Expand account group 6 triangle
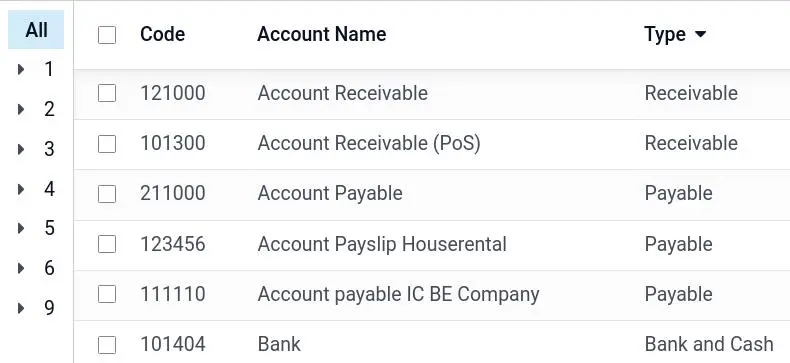Screen dimensions: 790x363 click(x=21, y=268)
